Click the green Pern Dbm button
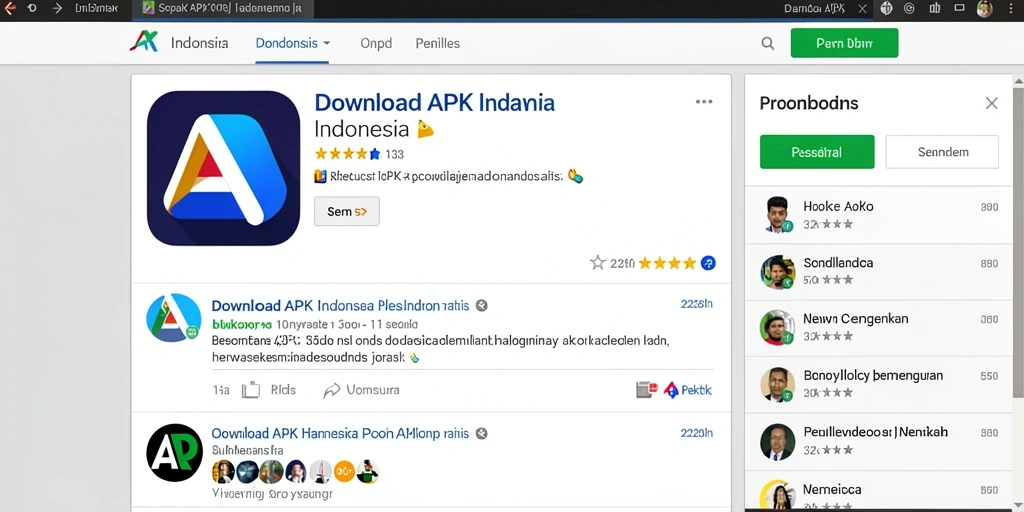This screenshot has height=512, width=1024. (x=844, y=43)
